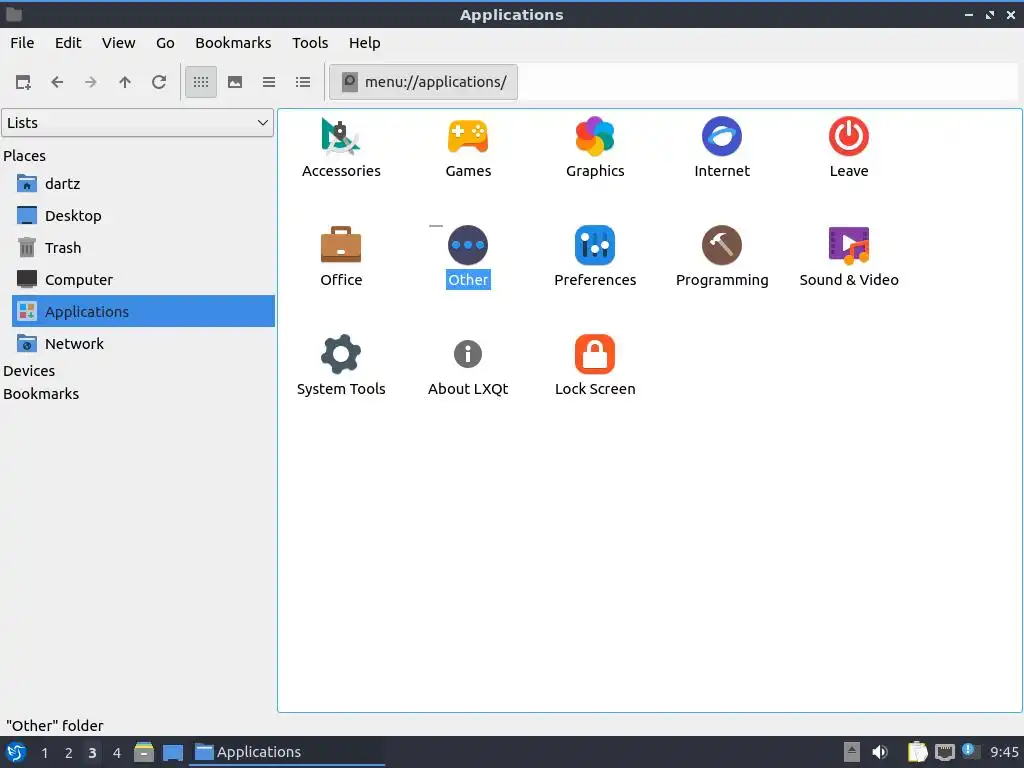Open the update notifier tray icon
This screenshot has height=768, width=1024.
(970, 751)
